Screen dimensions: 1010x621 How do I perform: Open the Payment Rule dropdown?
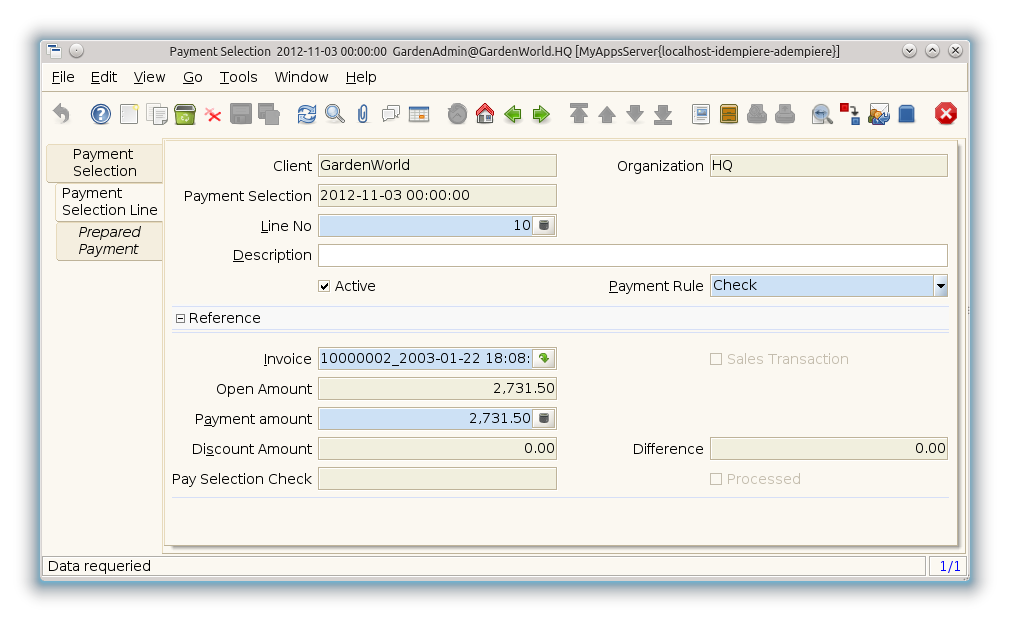(940, 286)
